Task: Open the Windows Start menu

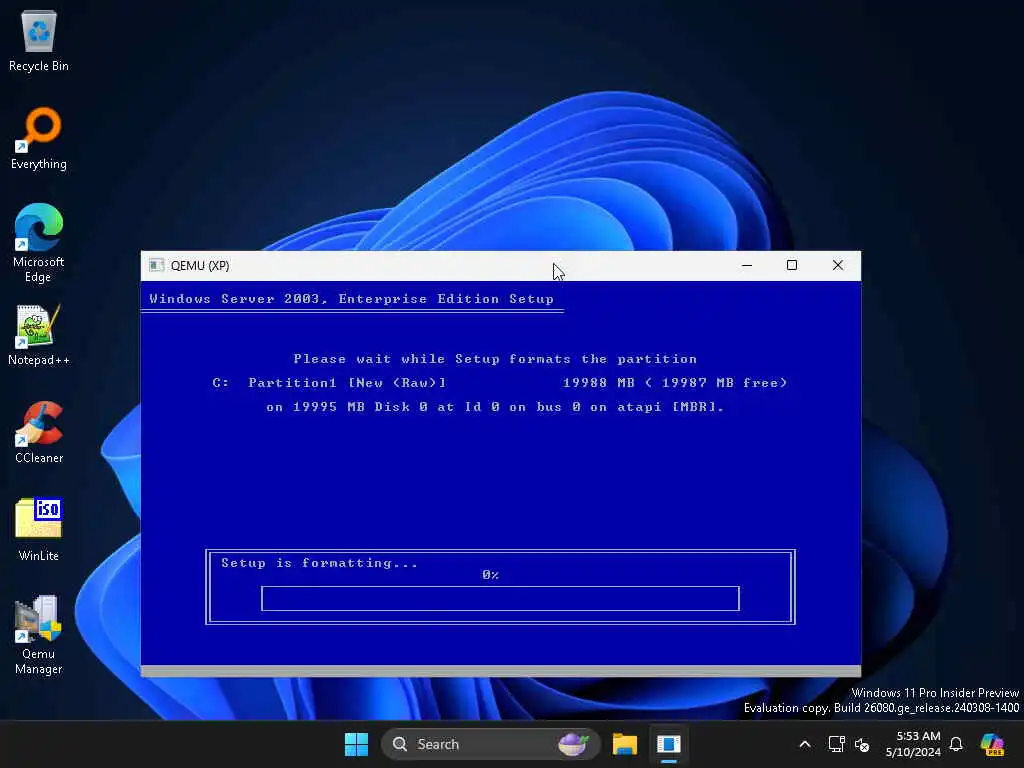Action: click(x=357, y=744)
